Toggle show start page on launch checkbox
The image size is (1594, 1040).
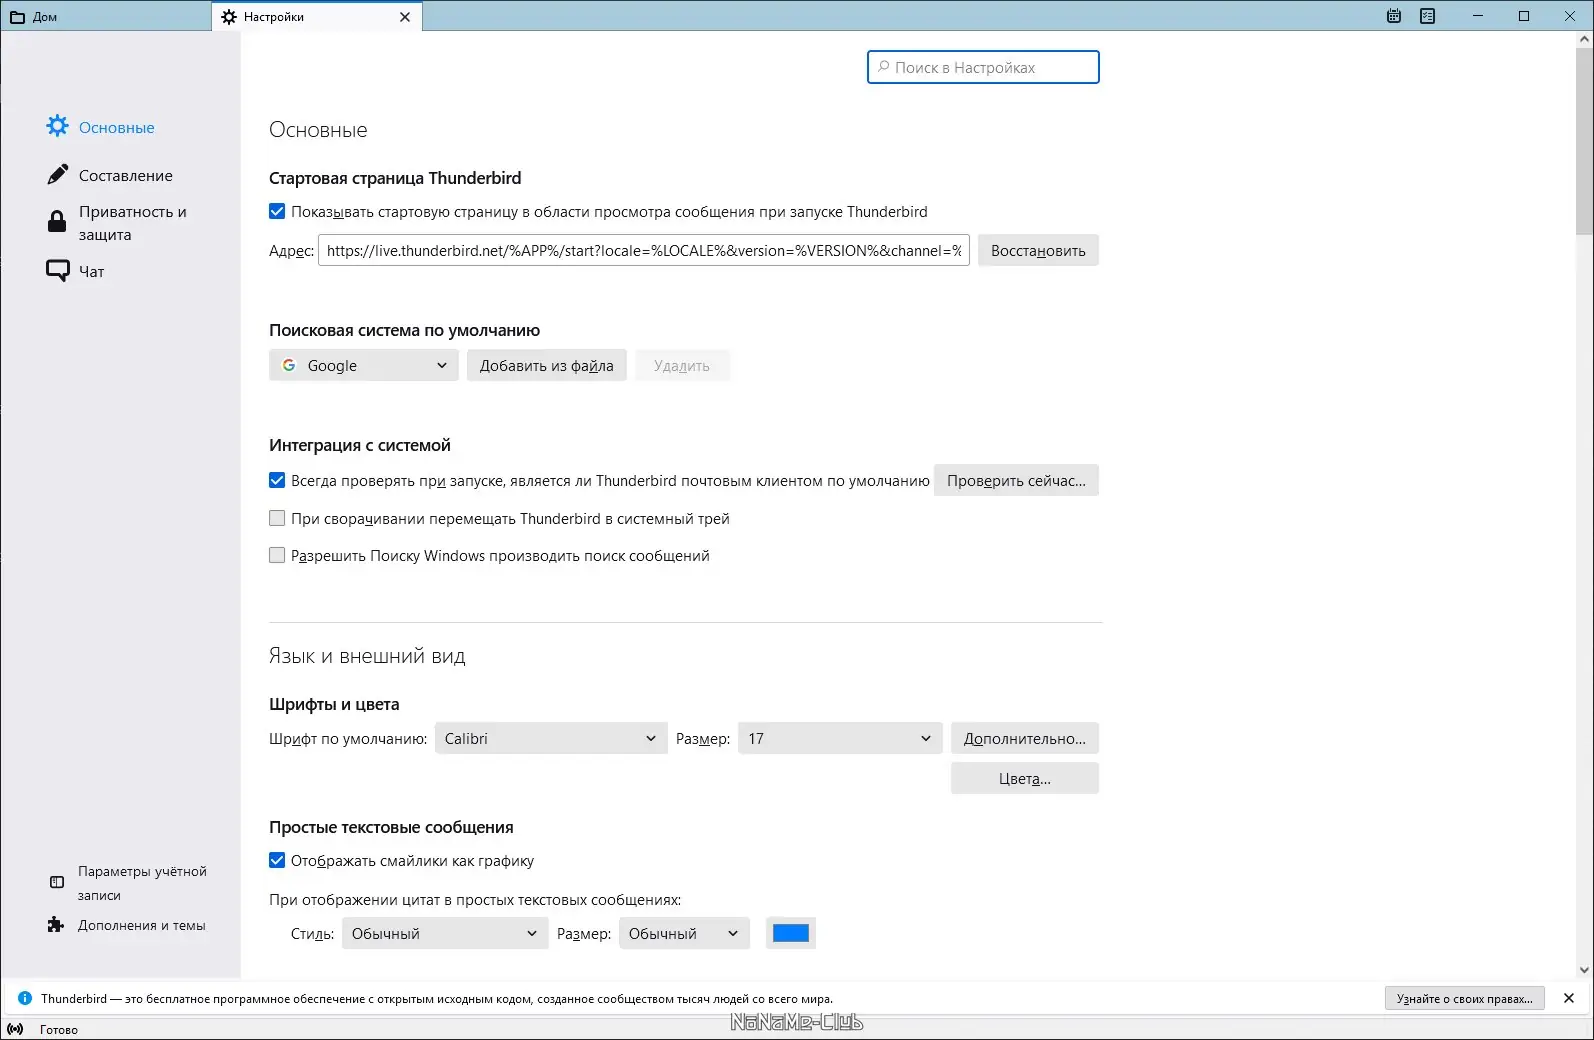pos(277,211)
